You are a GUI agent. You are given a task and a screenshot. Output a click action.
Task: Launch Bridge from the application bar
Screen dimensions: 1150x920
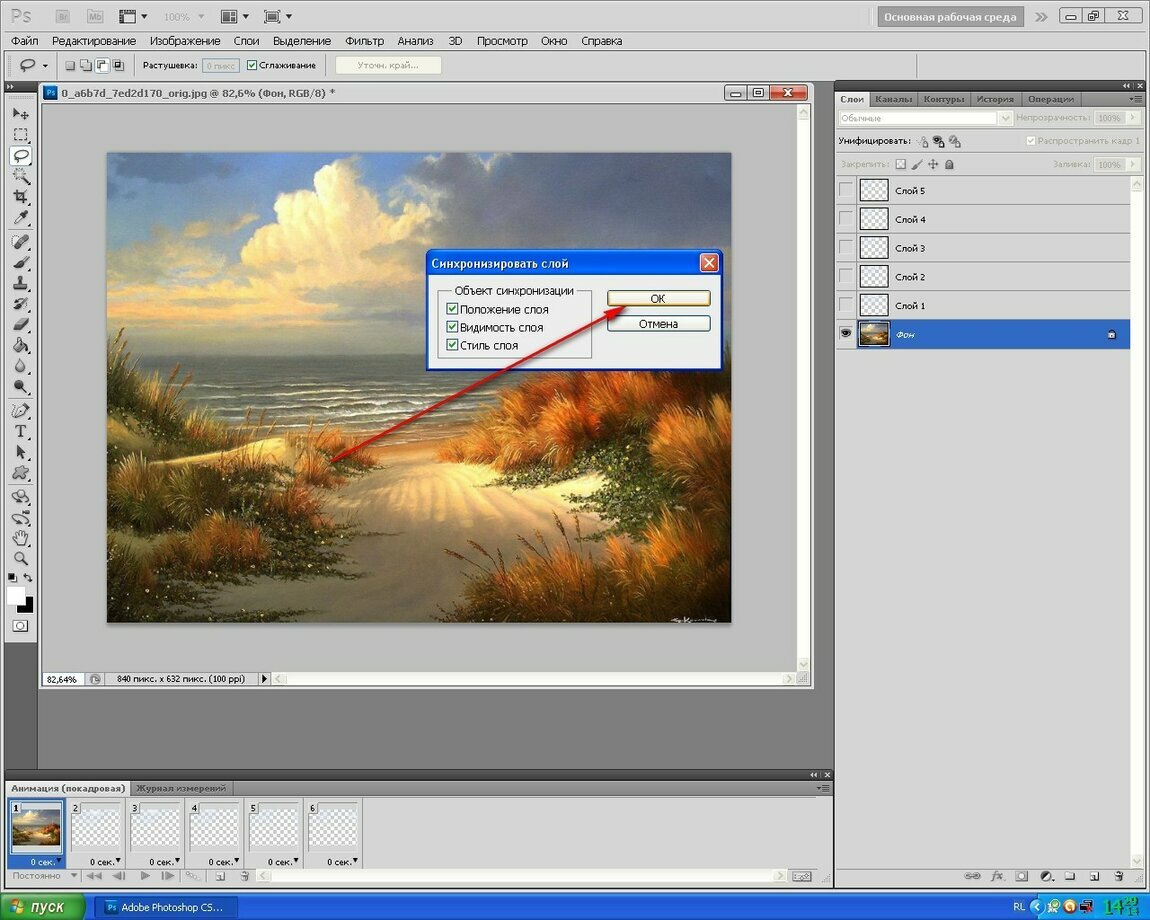point(63,16)
